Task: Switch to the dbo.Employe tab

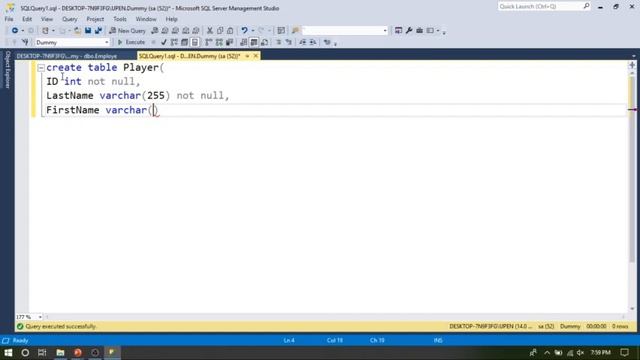Action: point(67,56)
